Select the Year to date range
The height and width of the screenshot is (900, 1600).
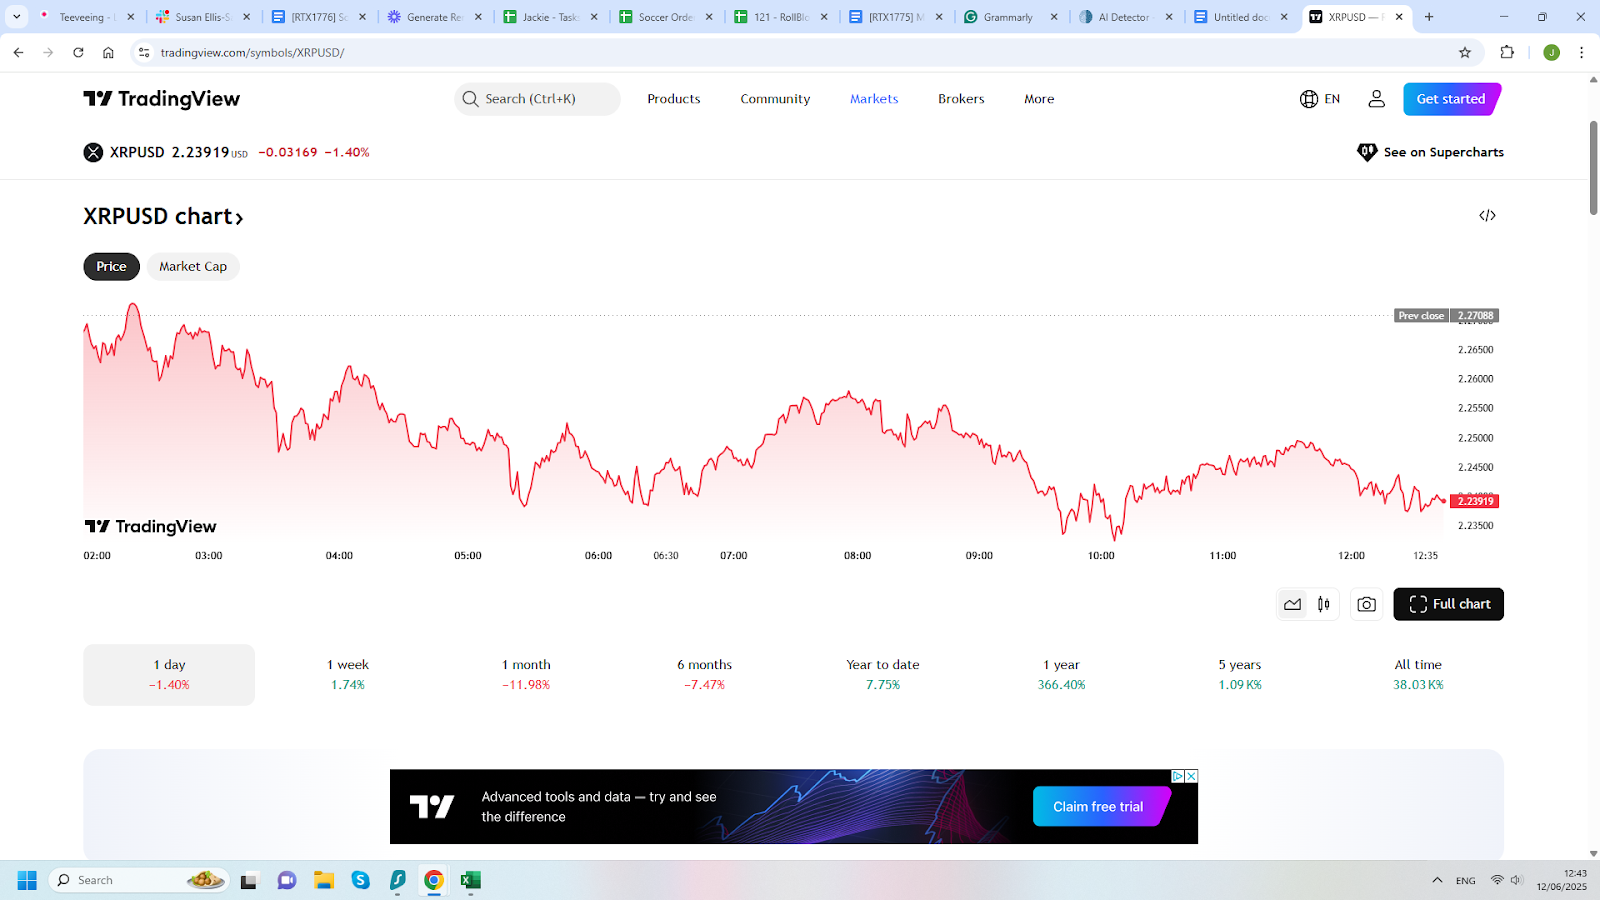click(883, 675)
